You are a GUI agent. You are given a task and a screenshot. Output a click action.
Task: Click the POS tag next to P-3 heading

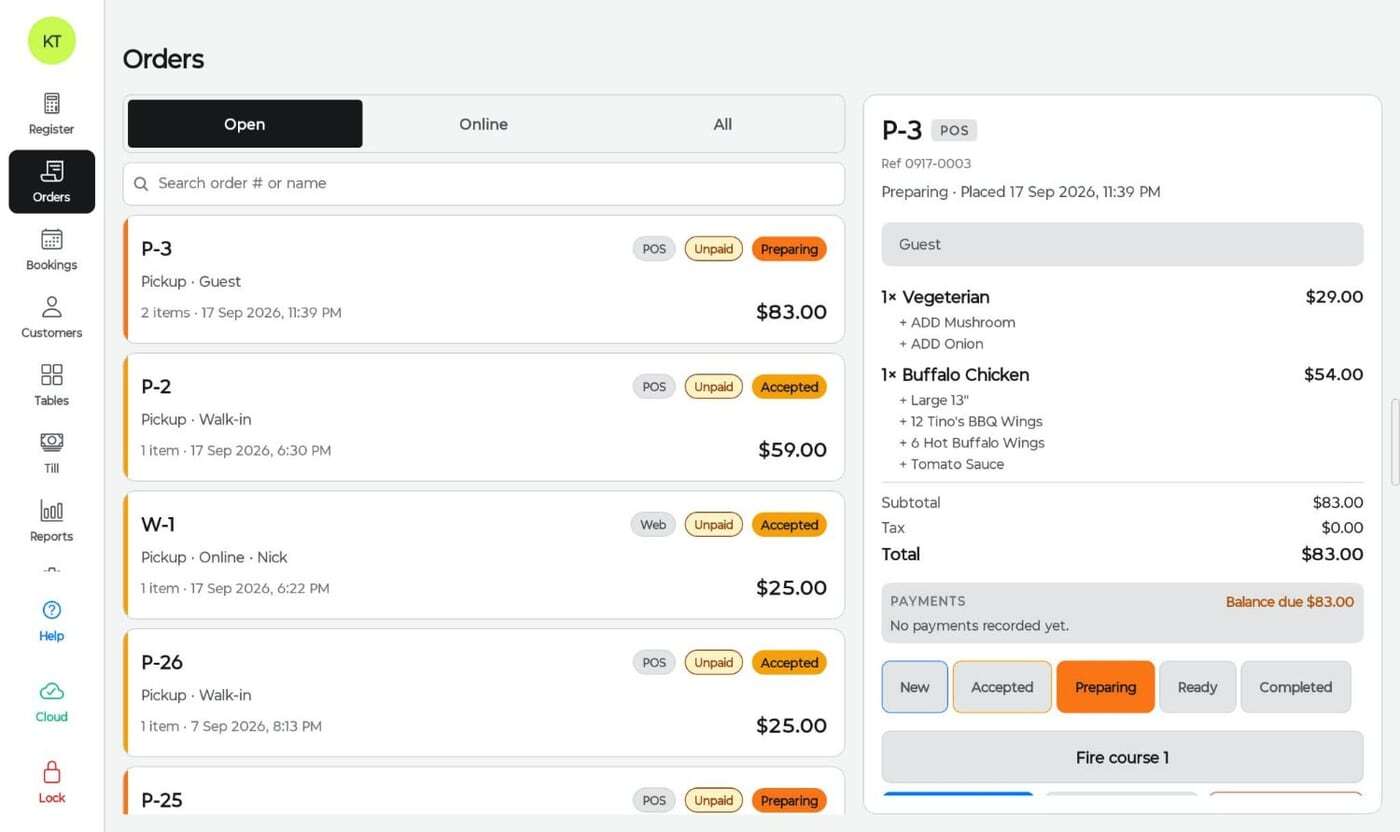click(954, 130)
